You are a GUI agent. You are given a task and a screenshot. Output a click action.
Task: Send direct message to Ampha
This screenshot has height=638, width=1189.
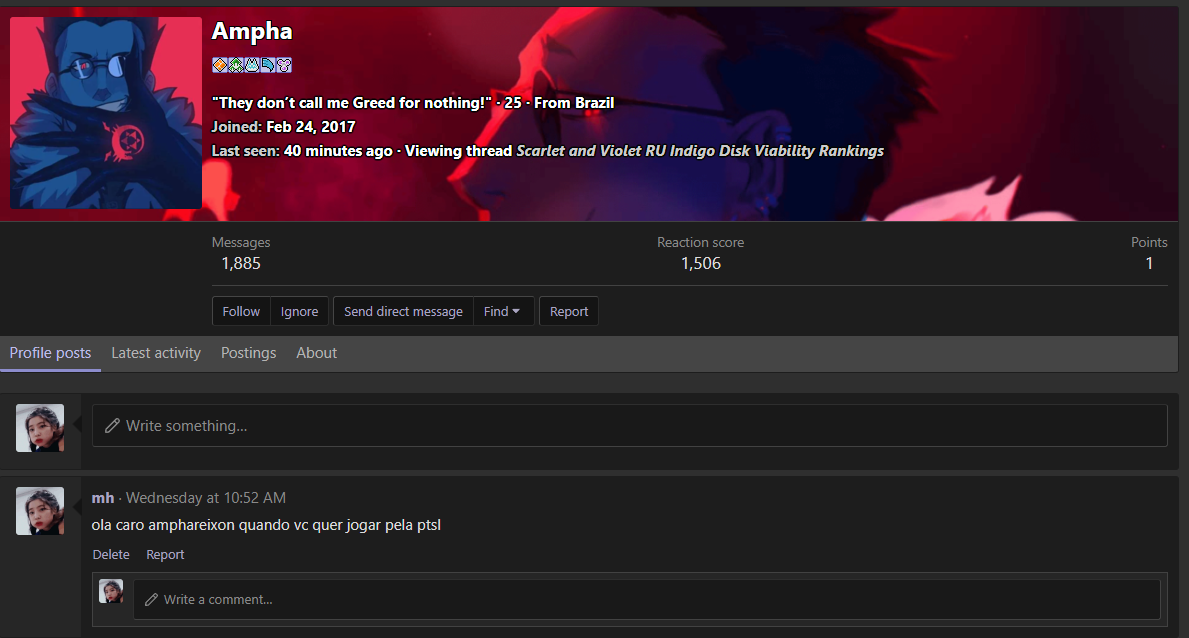pyautogui.click(x=403, y=311)
